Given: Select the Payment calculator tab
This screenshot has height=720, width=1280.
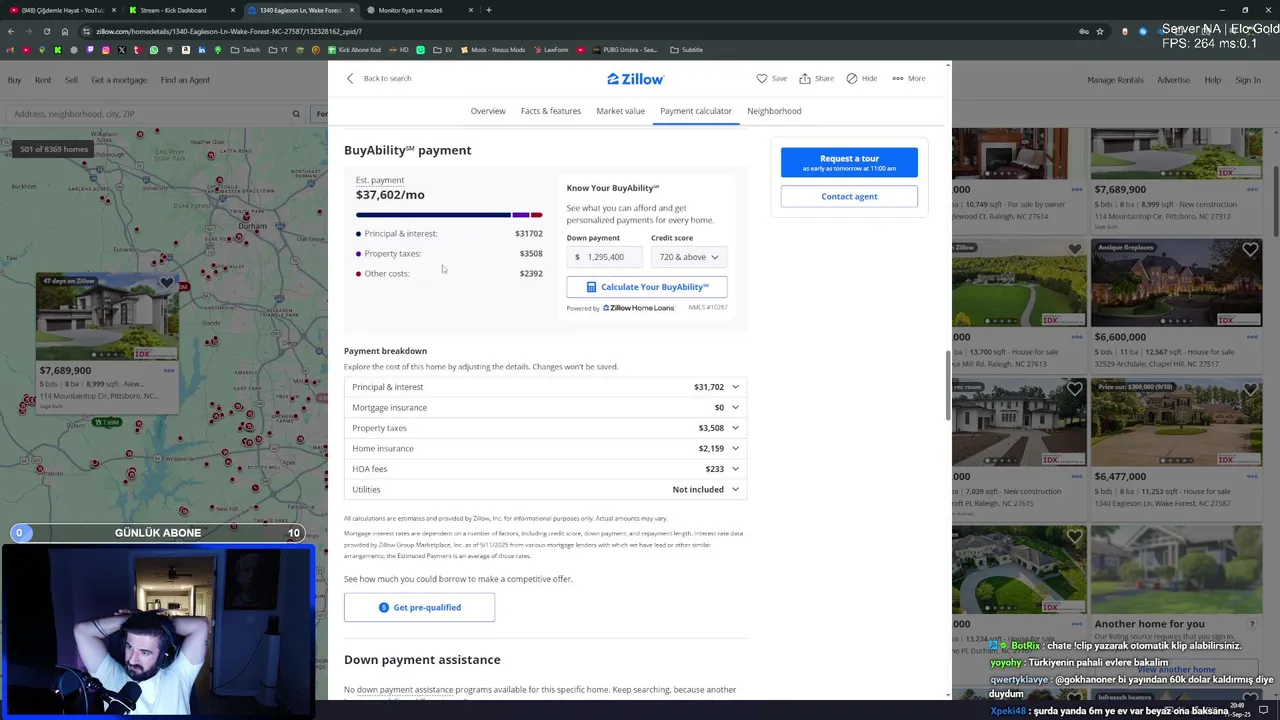Looking at the screenshot, I should click(x=695, y=111).
